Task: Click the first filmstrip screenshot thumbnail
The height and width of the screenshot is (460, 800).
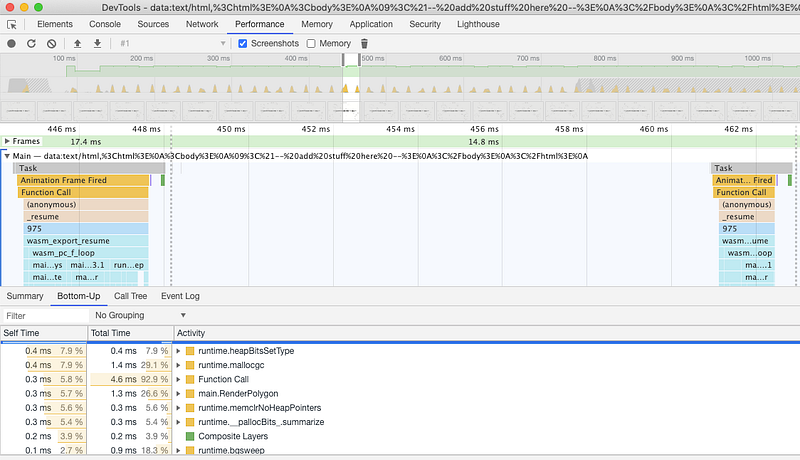Action: tap(18, 111)
